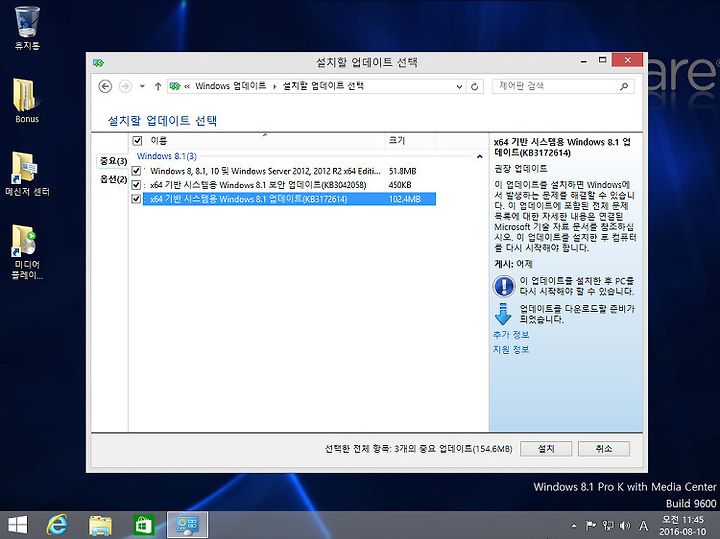The width and height of the screenshot is (720, 539).
Task: Uncheck the KB3172614 update checkbox
Action: tap(136, 199)
